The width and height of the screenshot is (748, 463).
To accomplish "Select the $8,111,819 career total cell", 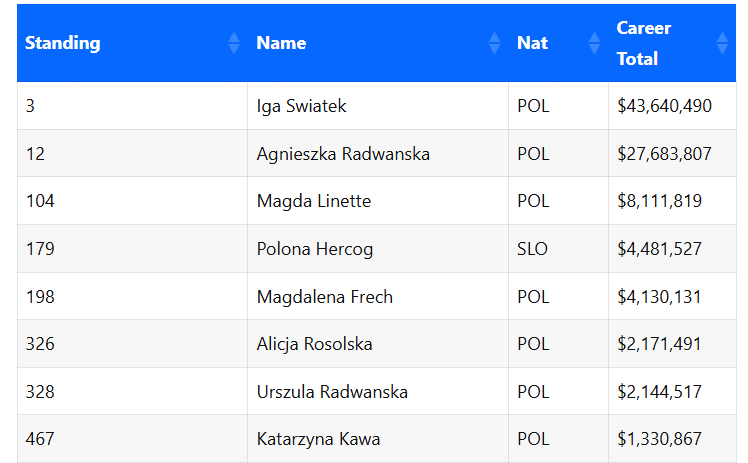I will pos(659,201).
